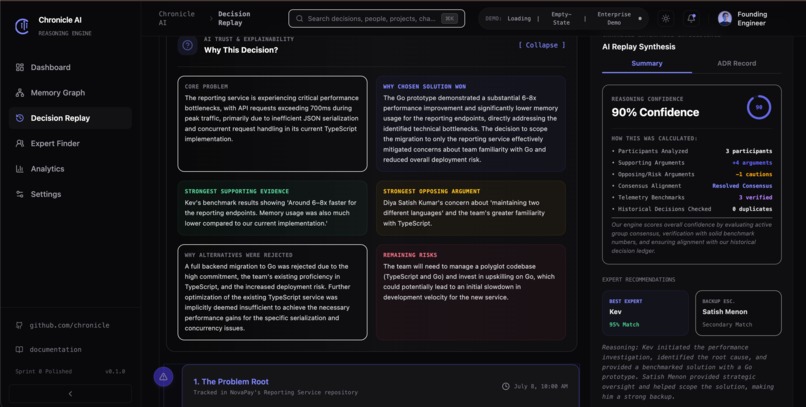Toggle the light/dark theme sun icon
Image resolution: width=806 pixels, height=407 pixels.
point(666,18)
